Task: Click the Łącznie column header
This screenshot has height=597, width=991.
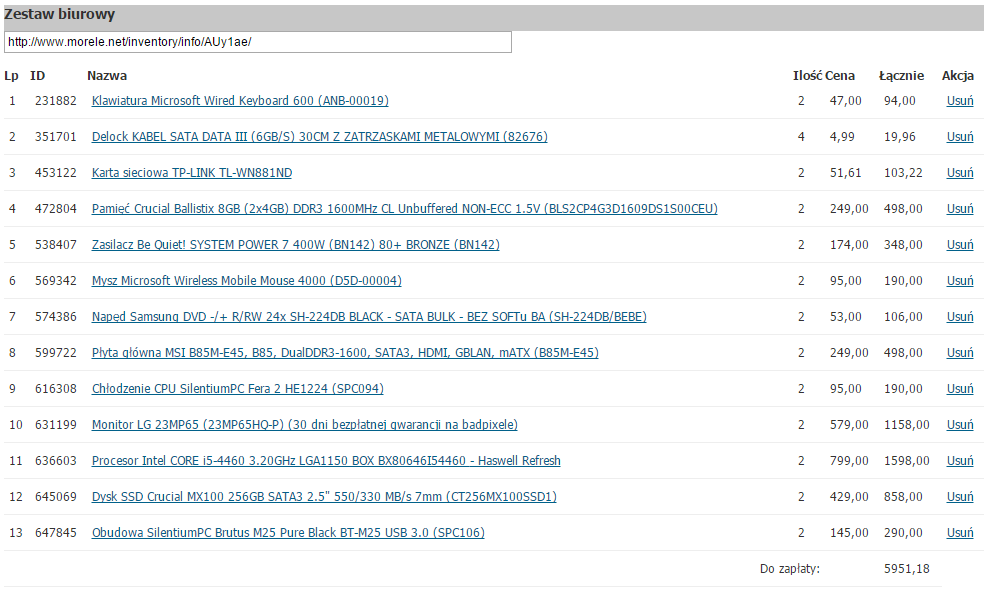Action: tap(901, 76)
